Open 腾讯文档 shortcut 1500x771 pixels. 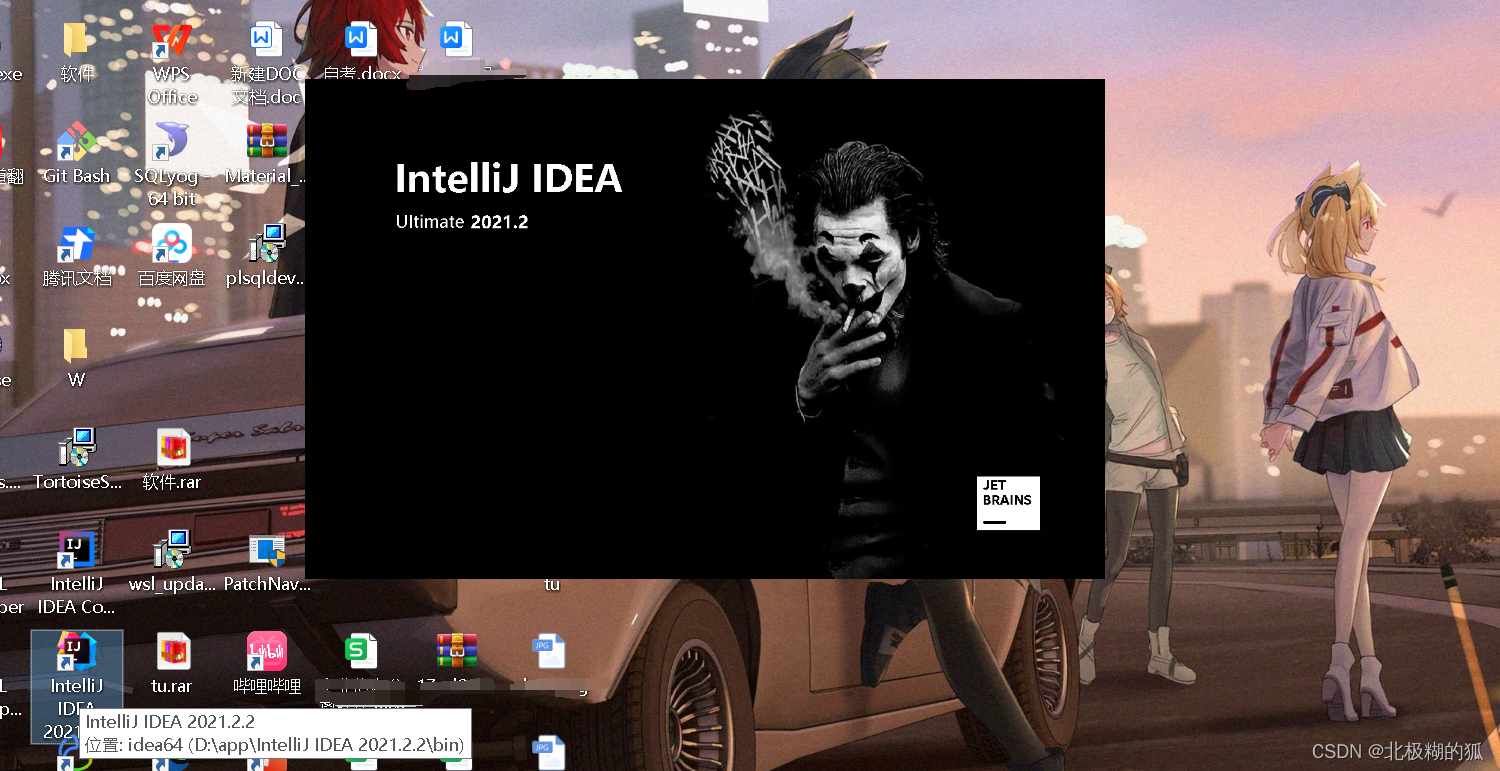tap(76, 255)
